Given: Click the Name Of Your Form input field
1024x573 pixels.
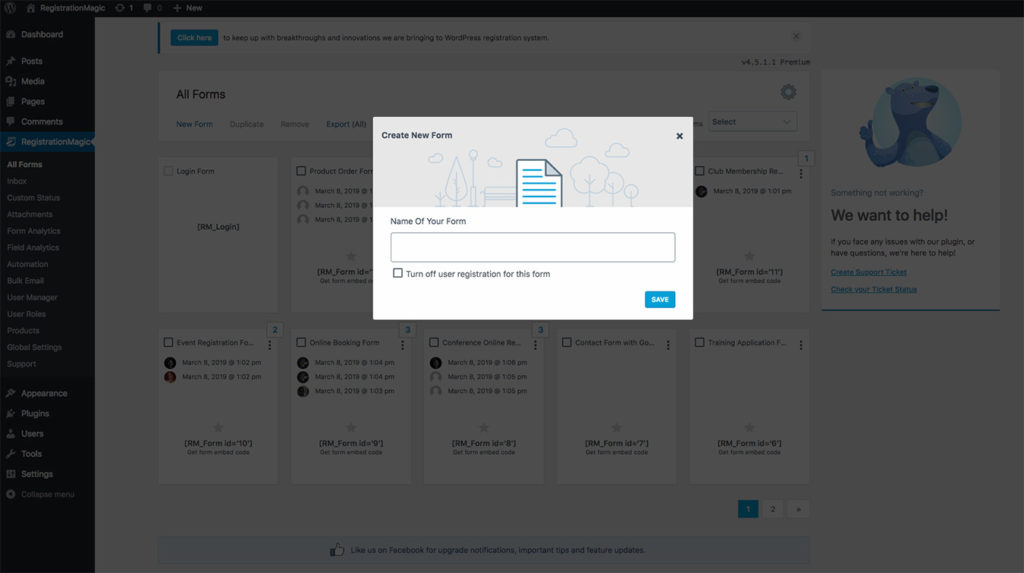Looking at the screenshot, I should click(x=532, y=247).
